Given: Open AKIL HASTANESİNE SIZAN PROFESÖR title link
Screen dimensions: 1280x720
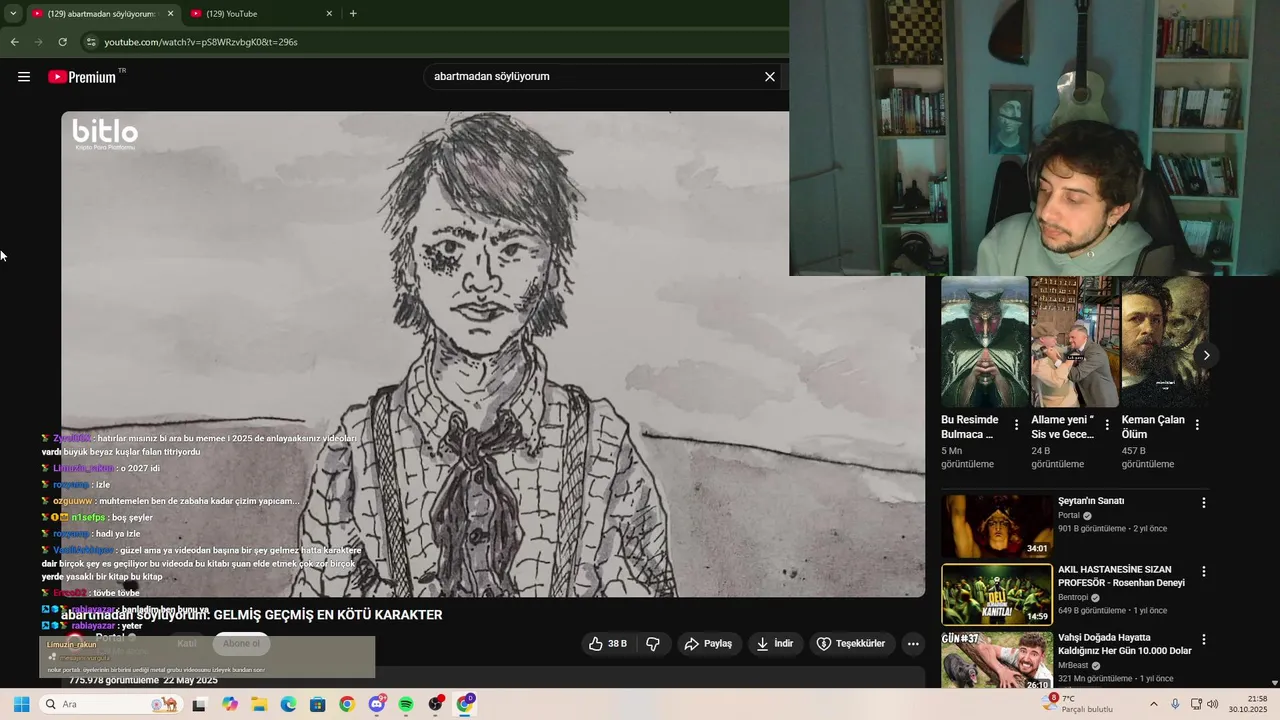Looking at the screenshot, I should (1121, 576).
